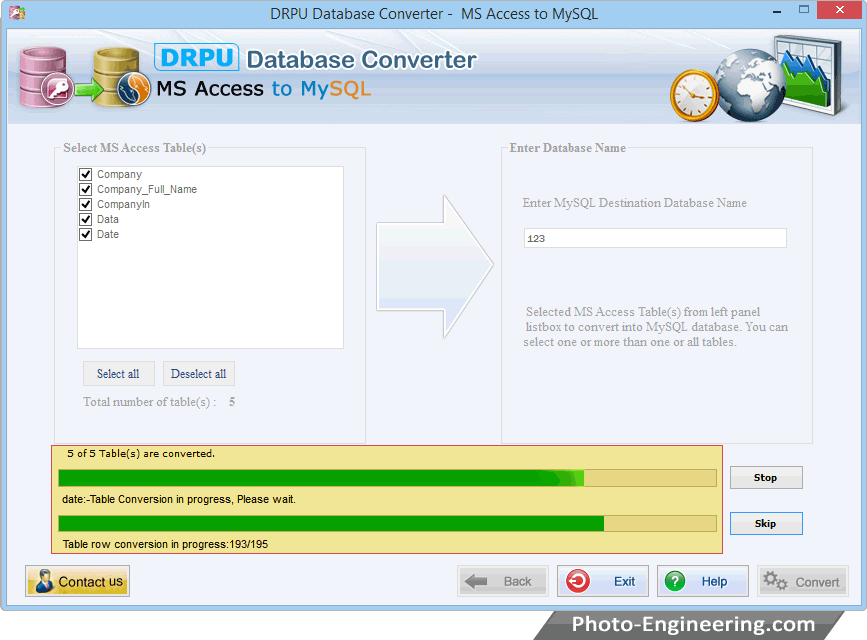The width and height of the screenshot is (867, 640).
Task: Select the Company_Full_Name table name
Action: point(147,189)
